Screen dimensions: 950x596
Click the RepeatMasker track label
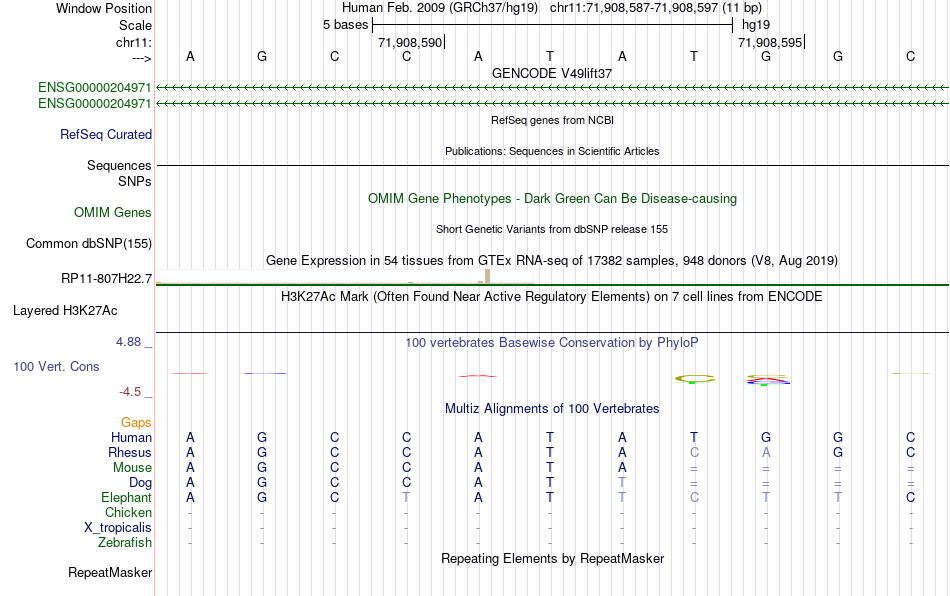(x=110, y=572)
